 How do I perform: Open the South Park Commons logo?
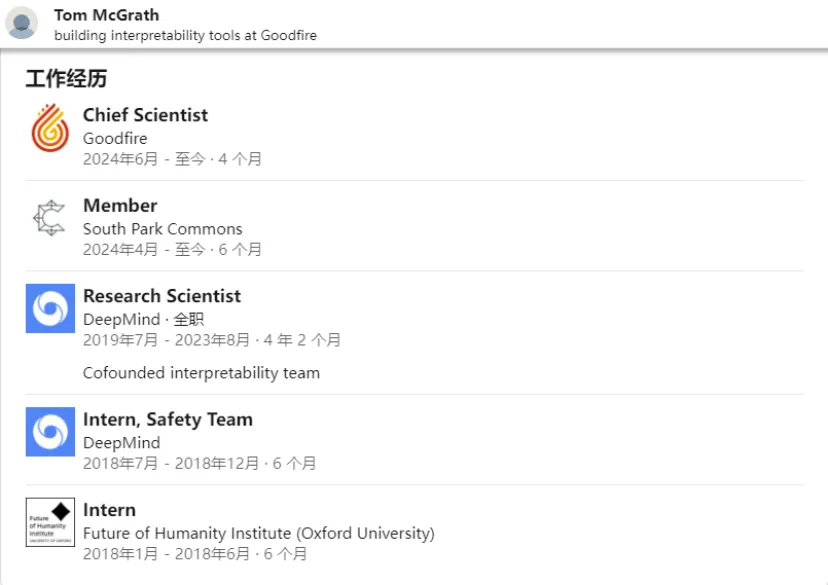point(50,218)
